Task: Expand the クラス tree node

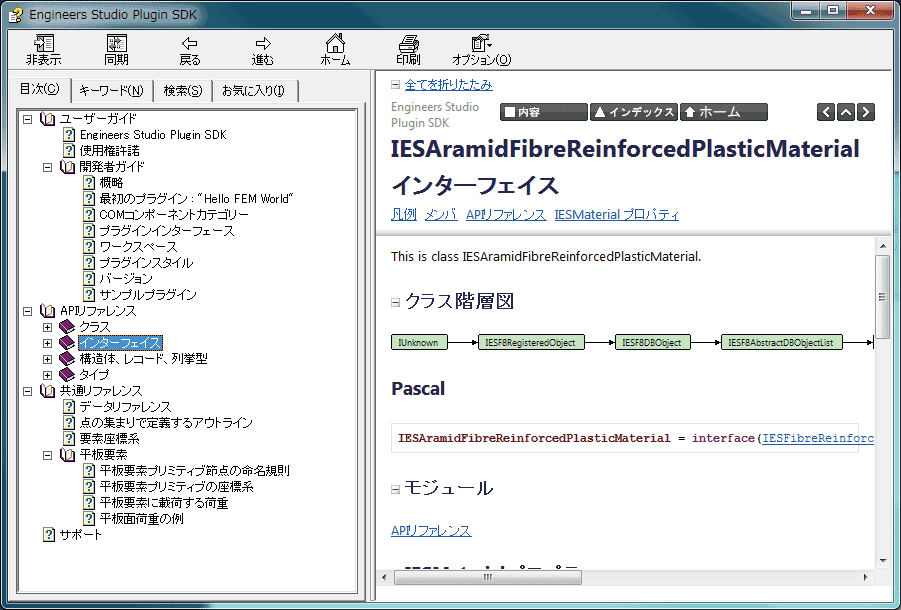Action: pyautogui.click(x=48, y=327)
